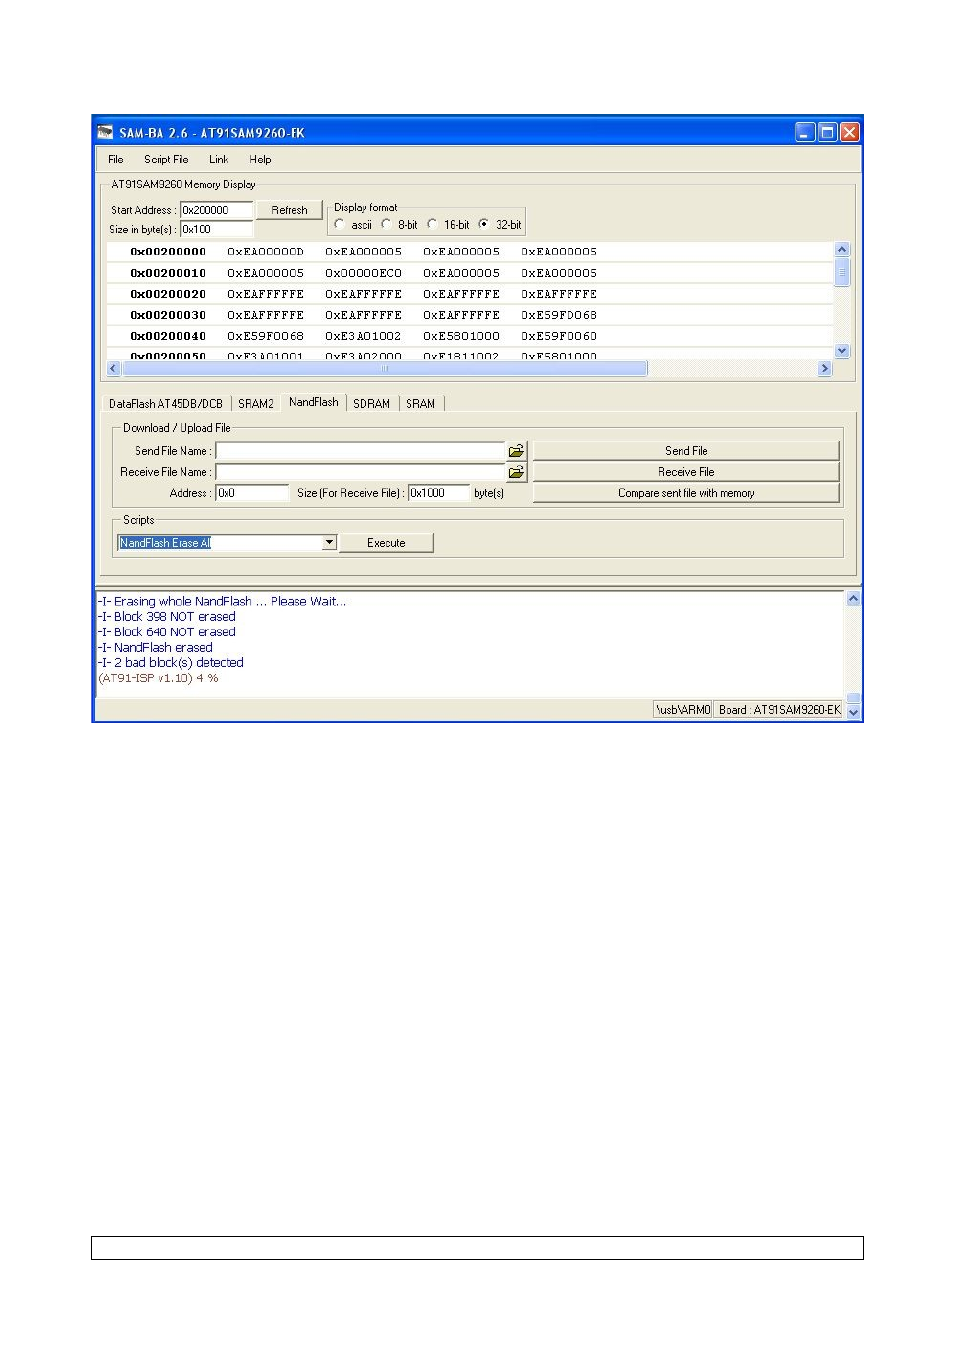Click the Receive File Name field
This screenshot has height=1350, width=954.
(x=360, y=472)
